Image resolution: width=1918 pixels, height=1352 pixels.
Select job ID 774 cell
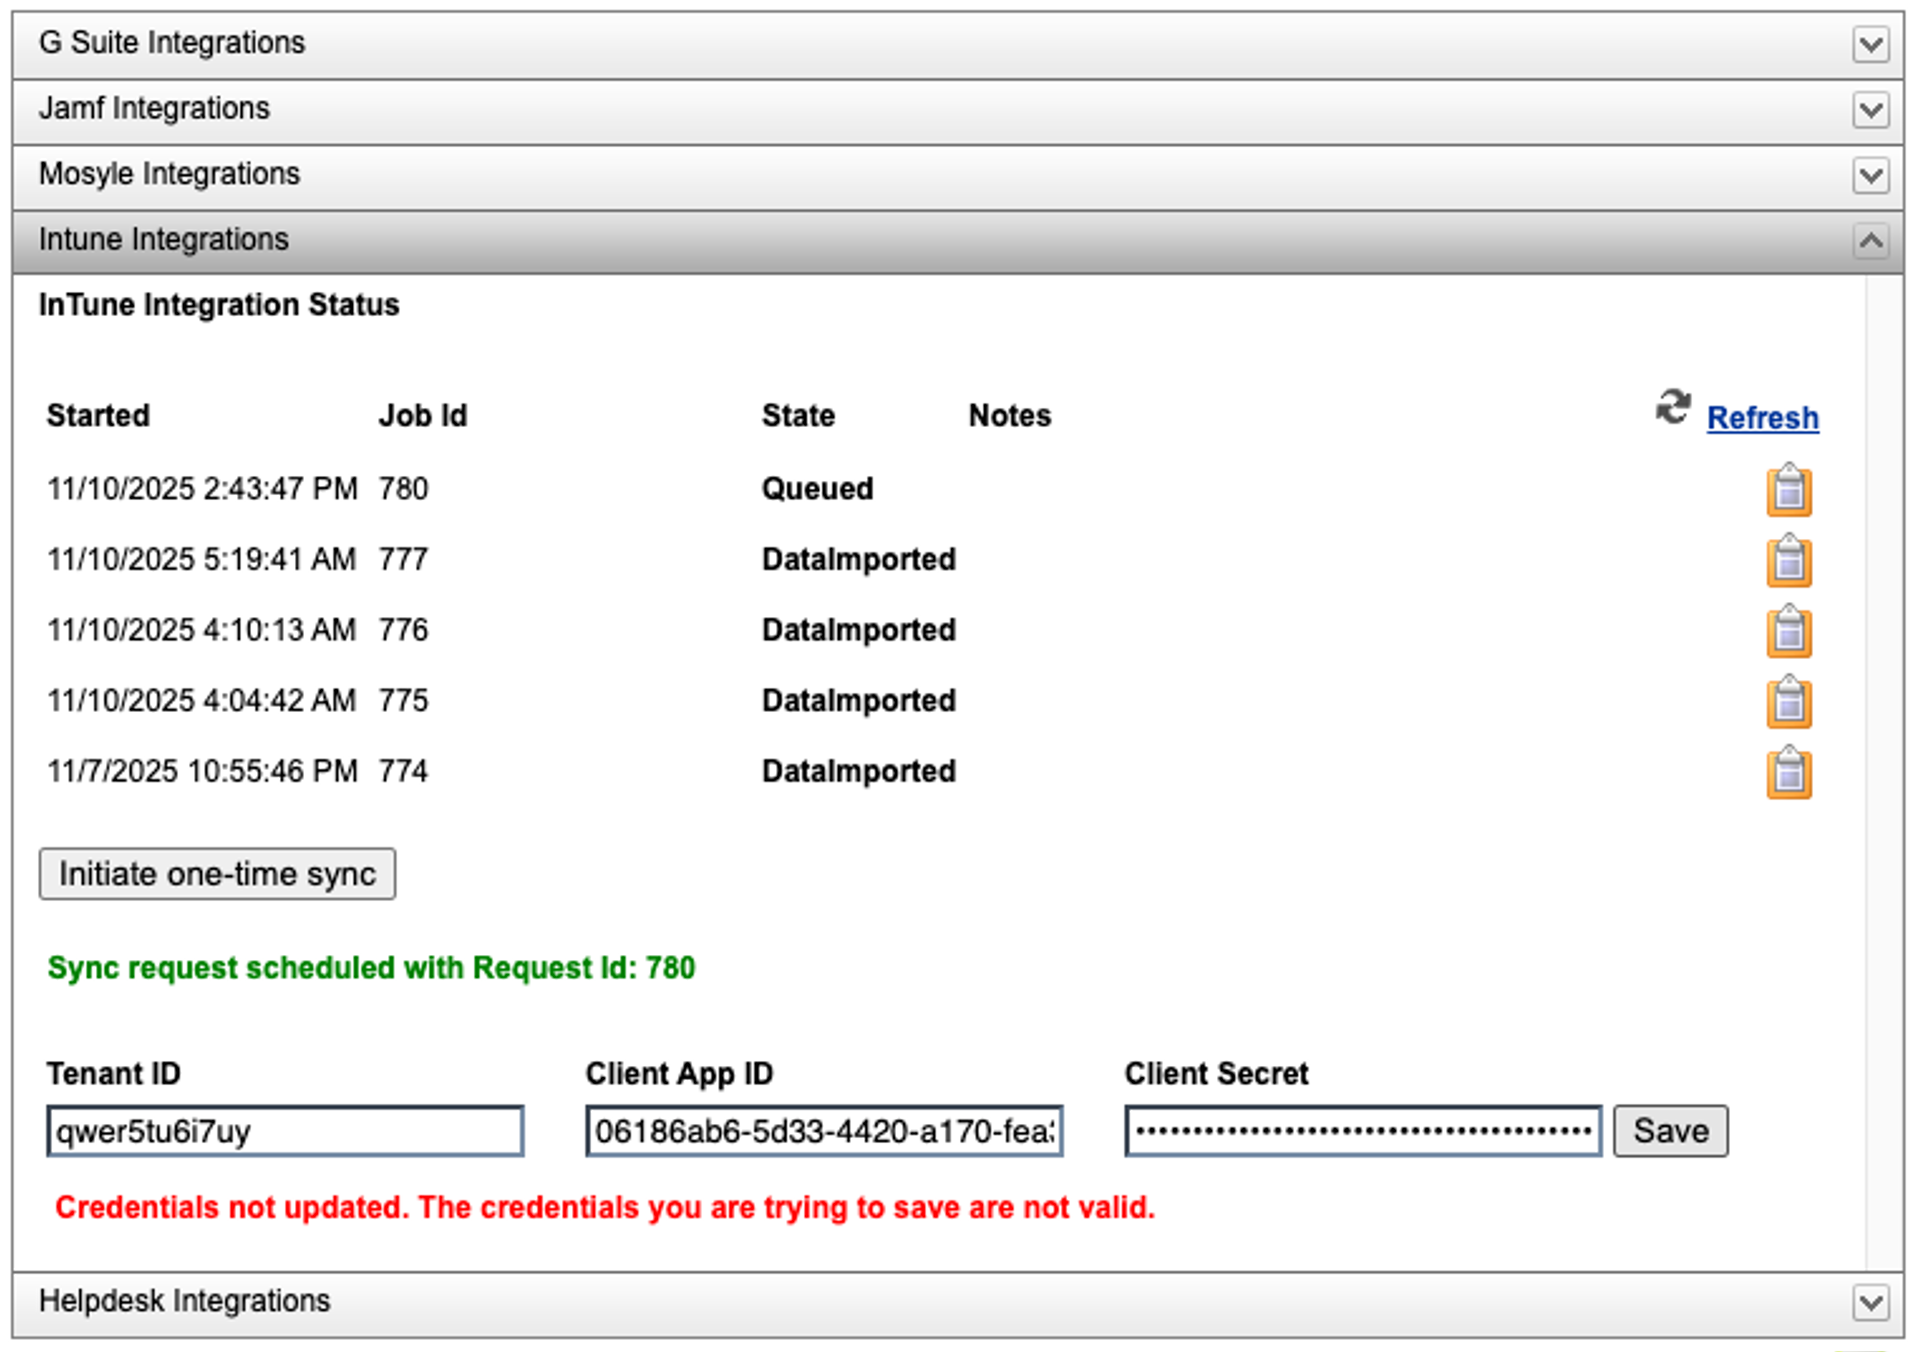tap(403, 772)
